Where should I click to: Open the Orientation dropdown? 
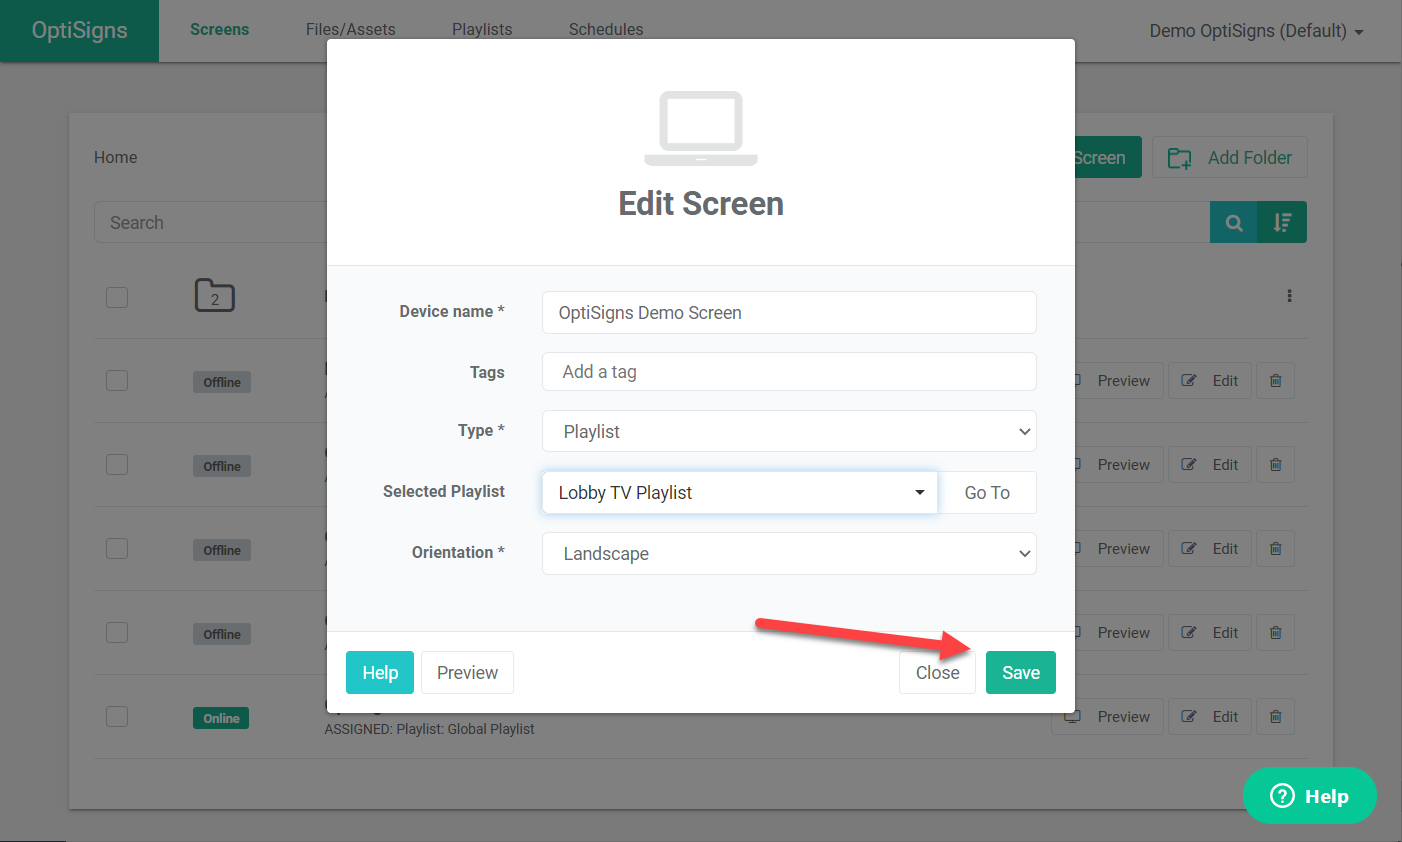(x=789, y=553)
